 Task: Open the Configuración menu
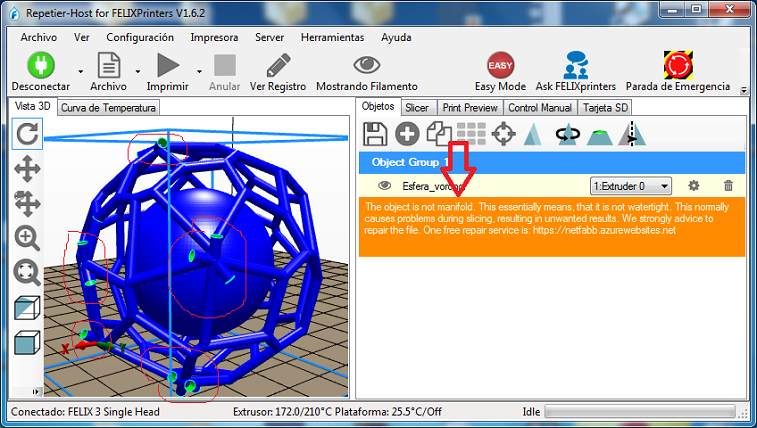tap(140, 37)
